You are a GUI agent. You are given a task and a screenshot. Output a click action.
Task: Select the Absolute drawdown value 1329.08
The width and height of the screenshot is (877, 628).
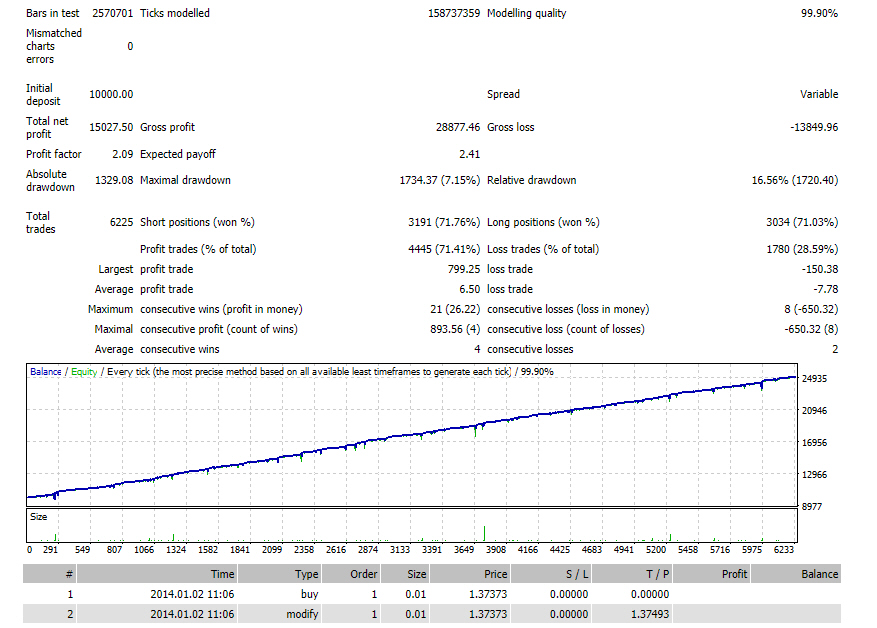point(114,180)
